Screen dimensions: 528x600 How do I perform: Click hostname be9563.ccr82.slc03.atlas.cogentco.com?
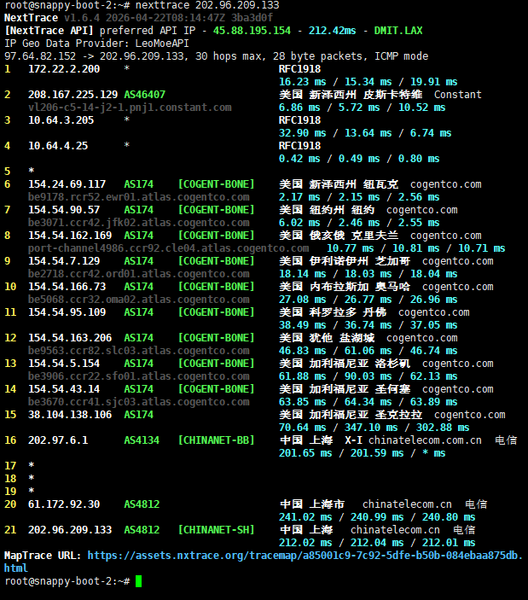[139, 351]
